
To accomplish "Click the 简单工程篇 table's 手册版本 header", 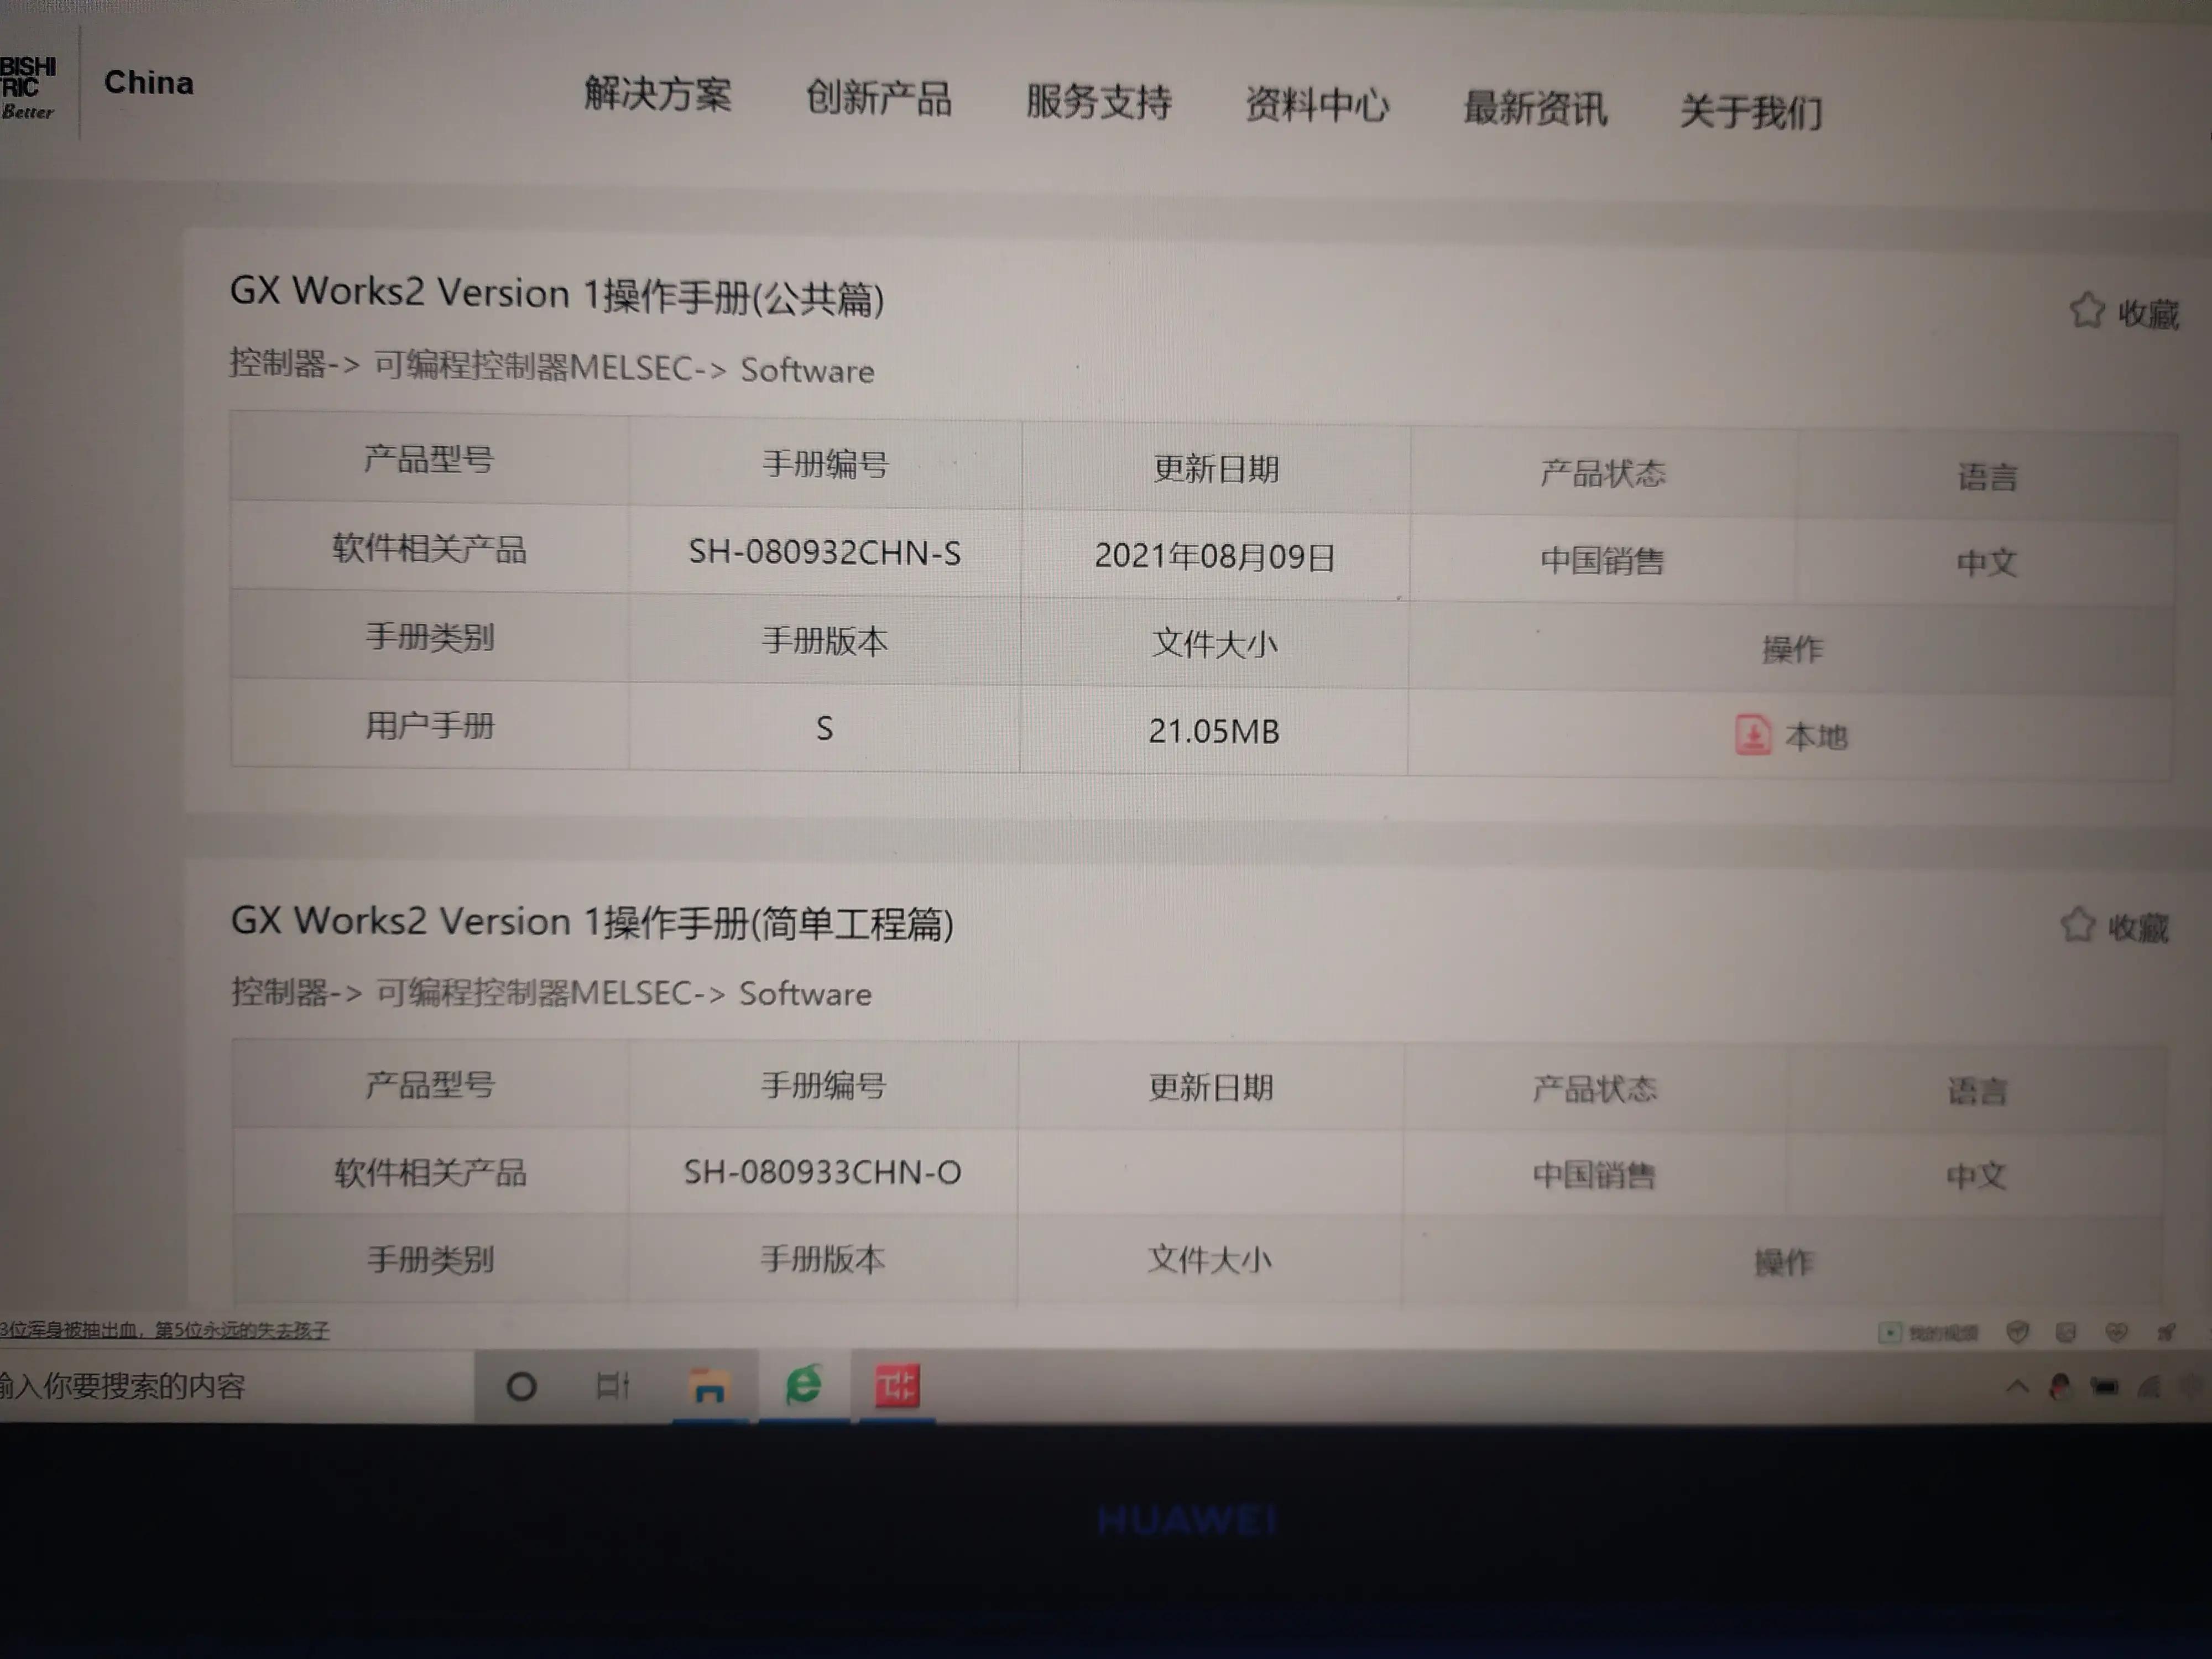I will [823, 1259].
